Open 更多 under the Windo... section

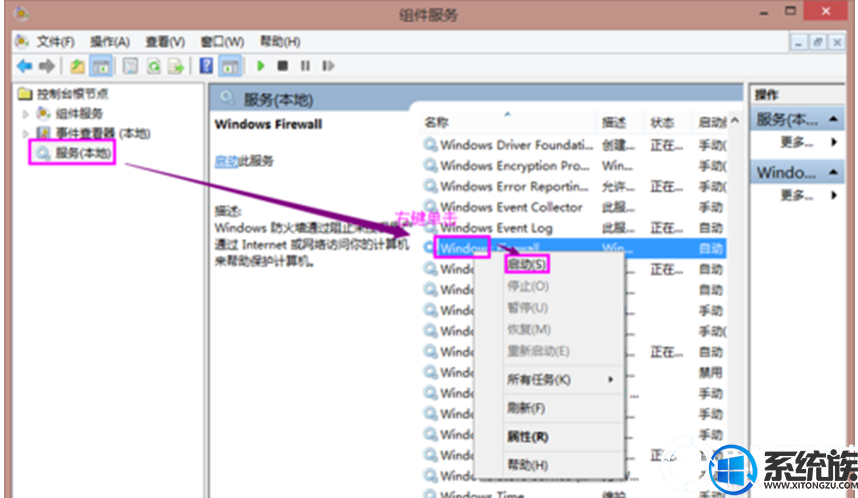(797, 194)
